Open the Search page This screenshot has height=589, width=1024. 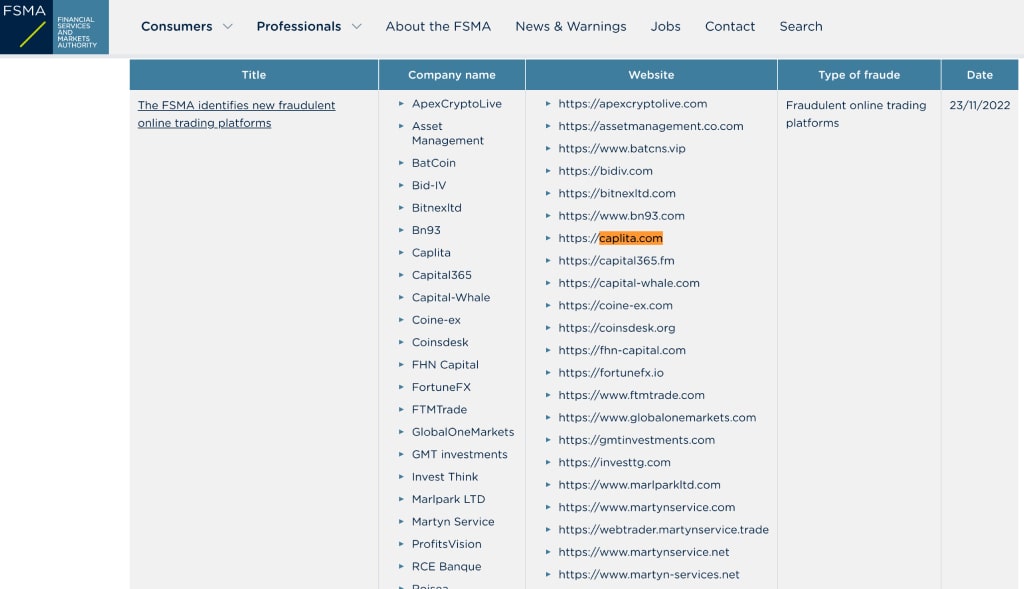(801, 27)
